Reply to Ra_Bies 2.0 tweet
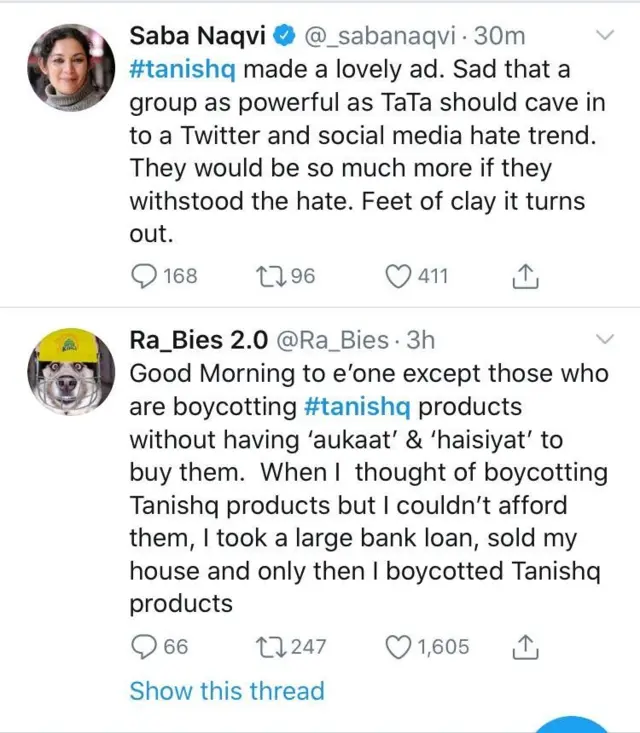Image resolution: width=640 pixels, height=733 pixels. [146, 647]
